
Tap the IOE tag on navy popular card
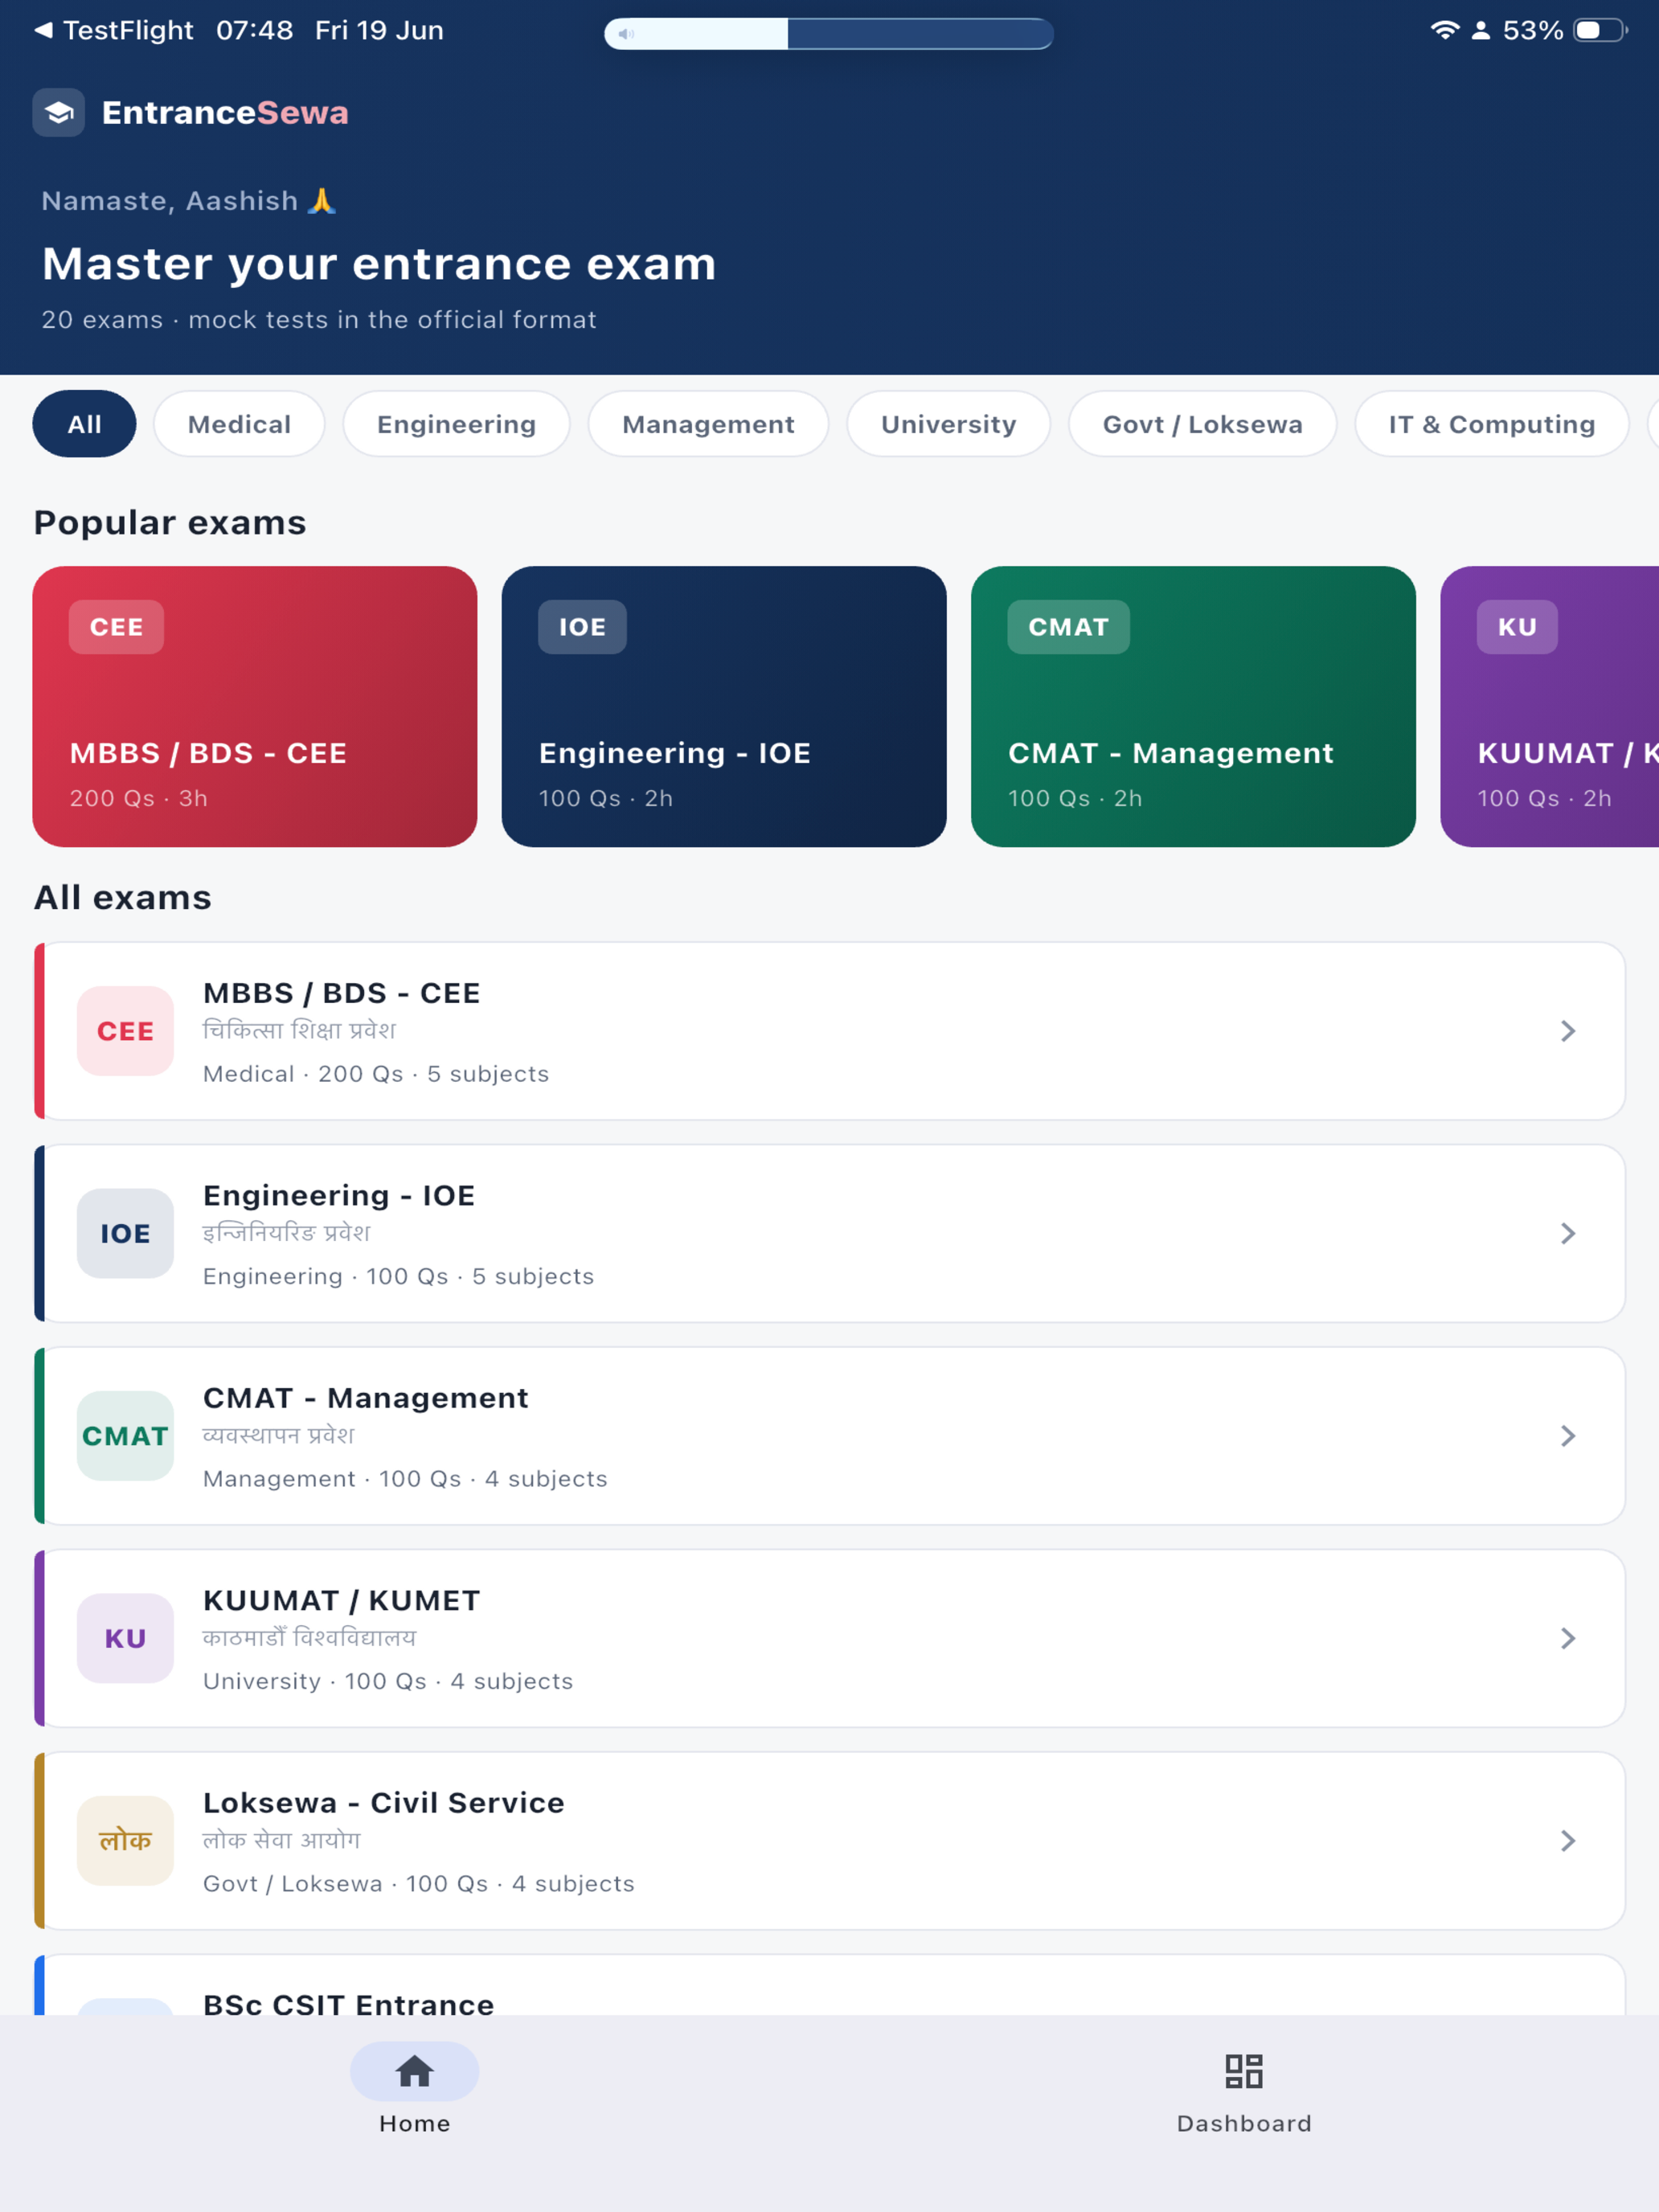(x=582, y=627)
